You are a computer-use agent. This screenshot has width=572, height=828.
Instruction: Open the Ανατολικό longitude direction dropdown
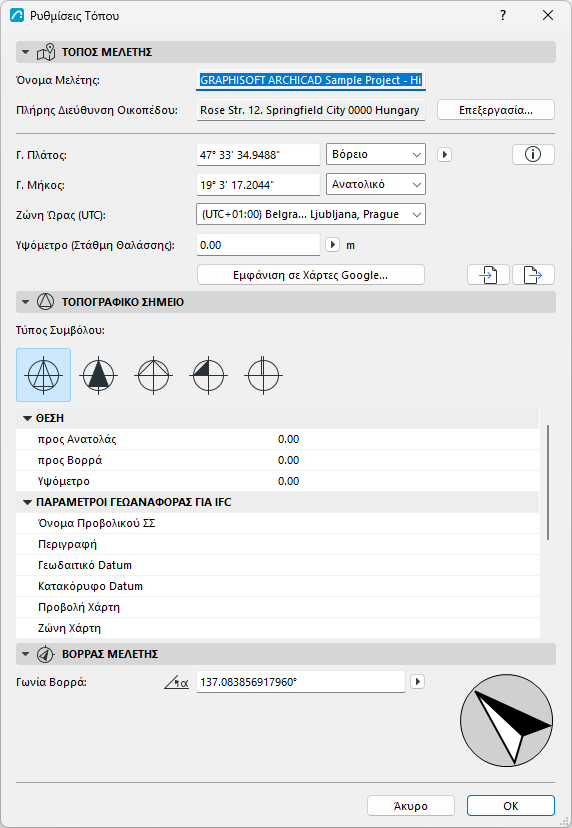376,185
